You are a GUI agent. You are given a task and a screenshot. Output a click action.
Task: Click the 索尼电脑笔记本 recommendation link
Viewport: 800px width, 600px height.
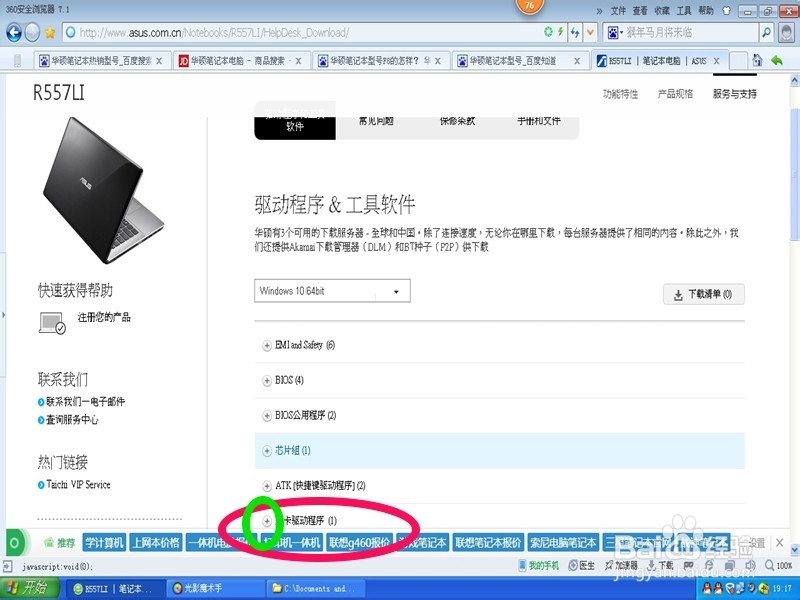click(x=563, y=542)
